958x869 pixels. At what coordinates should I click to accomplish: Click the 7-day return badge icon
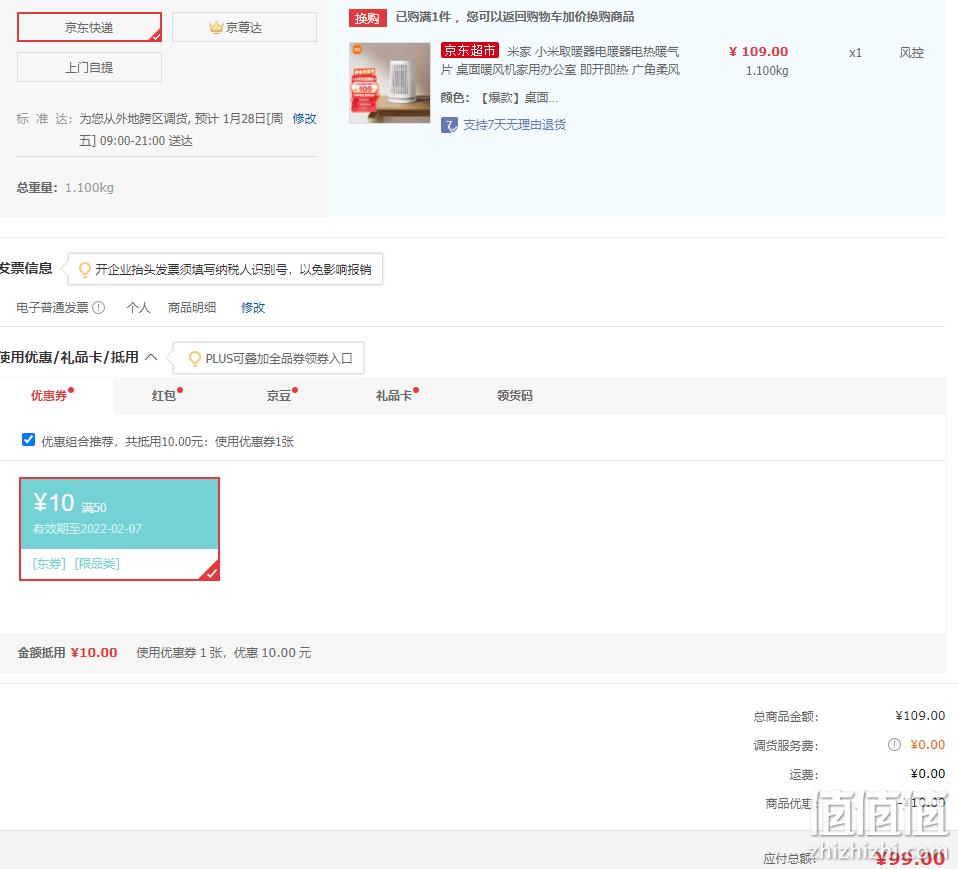449,125
